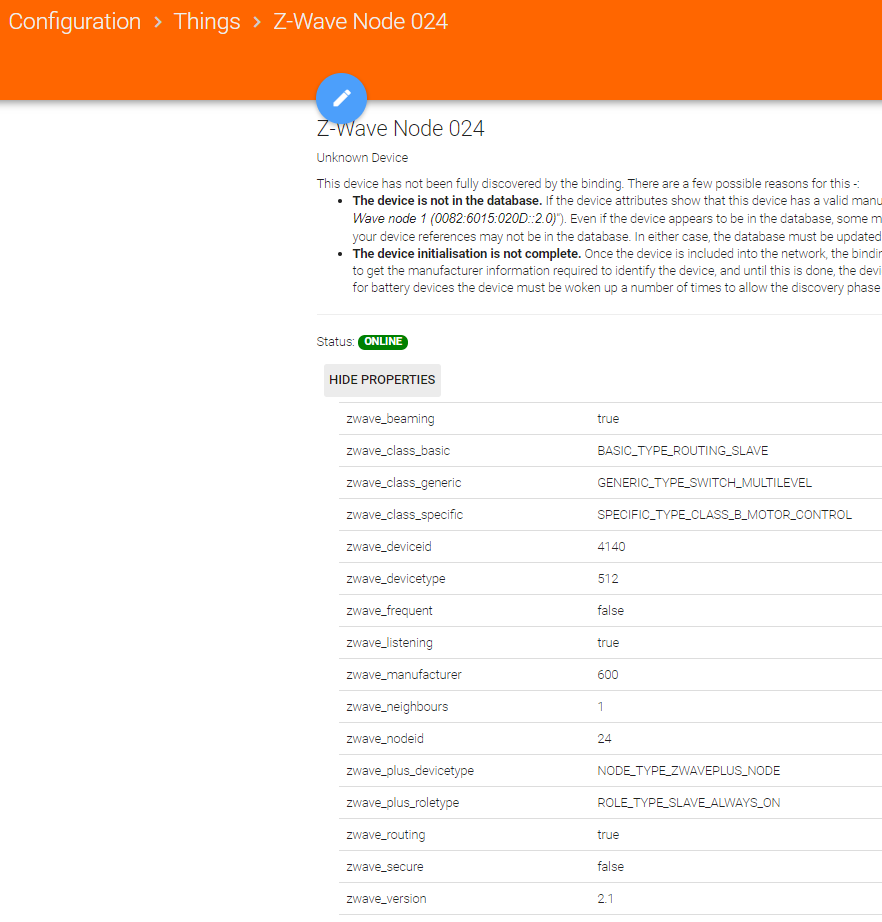This screenshot has height=922, width=882.
Task: Select the zwave_neighbours property name
Action: pos(397,707)
